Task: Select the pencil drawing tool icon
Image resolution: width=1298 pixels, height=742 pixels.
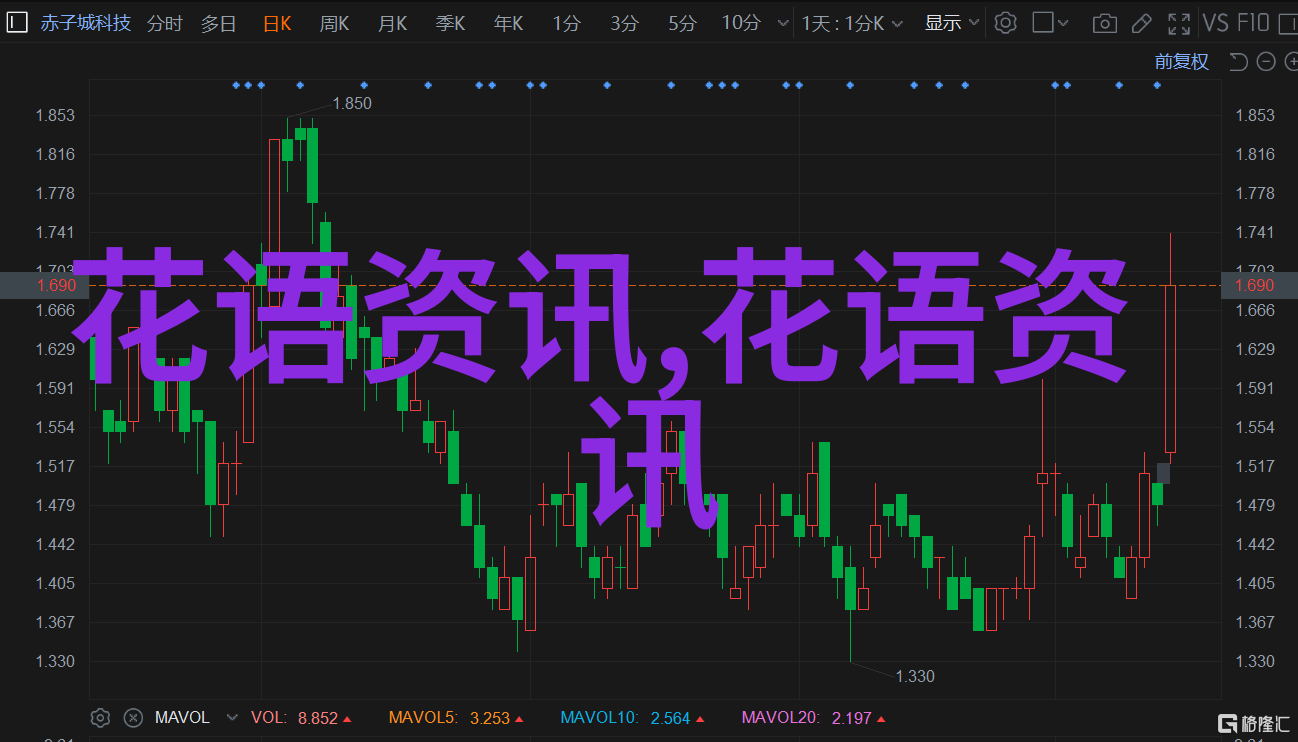Action: pyautogui.click(x=1142, y=22)
